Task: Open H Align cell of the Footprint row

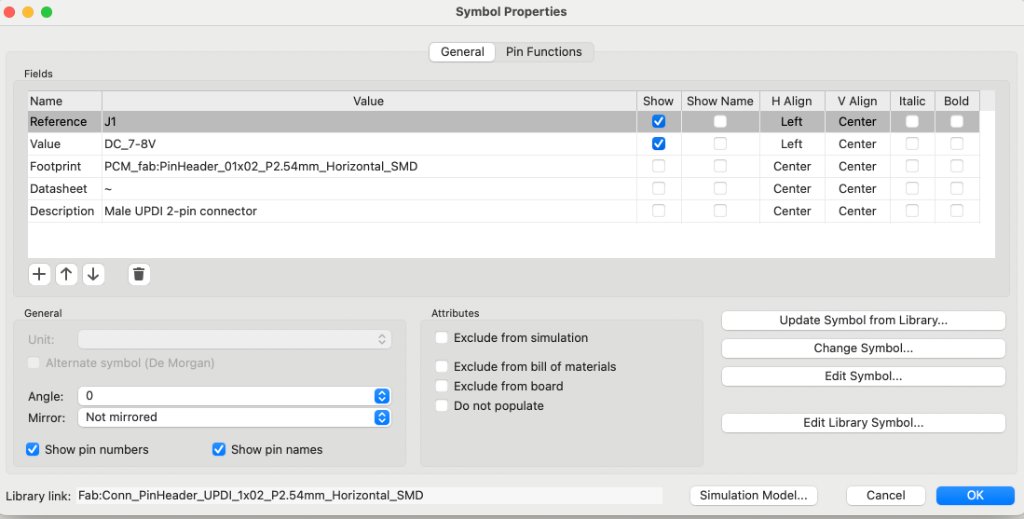Action: coord(792,166)
